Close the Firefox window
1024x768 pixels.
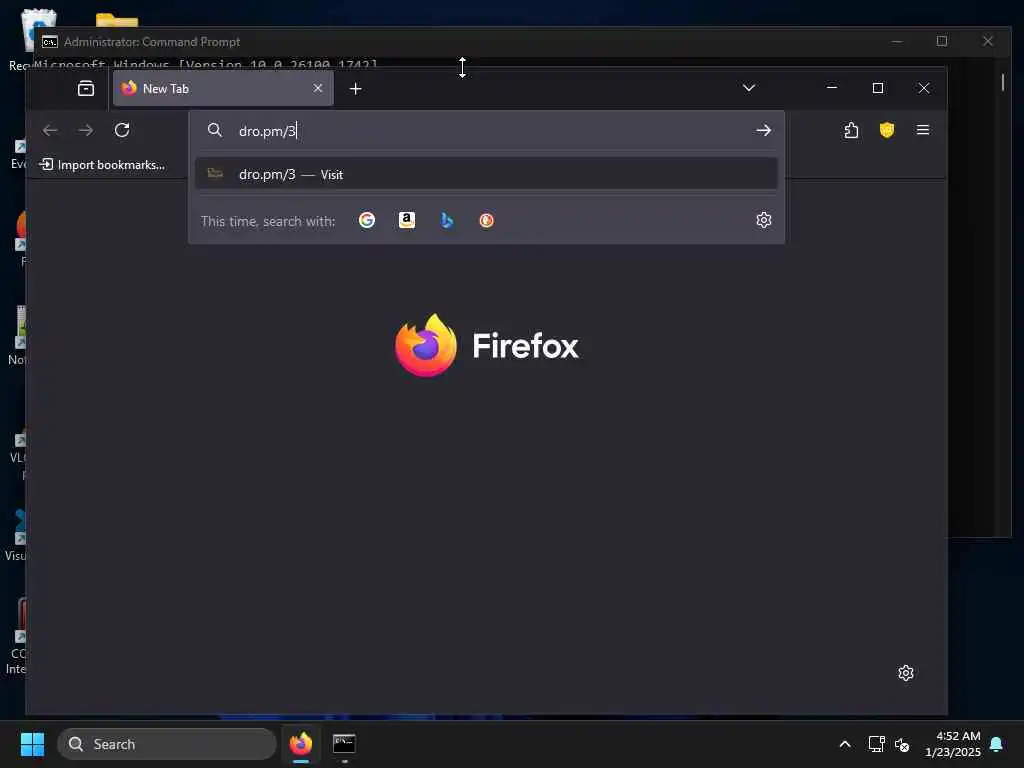pos(923,88)
